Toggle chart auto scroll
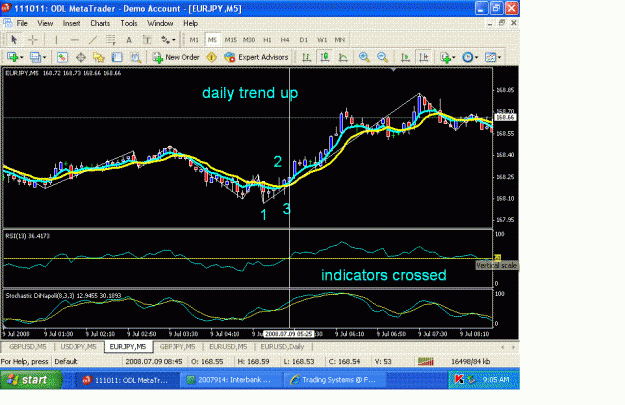Screen dimensions: 625x405 pyautogui.click(x=405, y=57)
